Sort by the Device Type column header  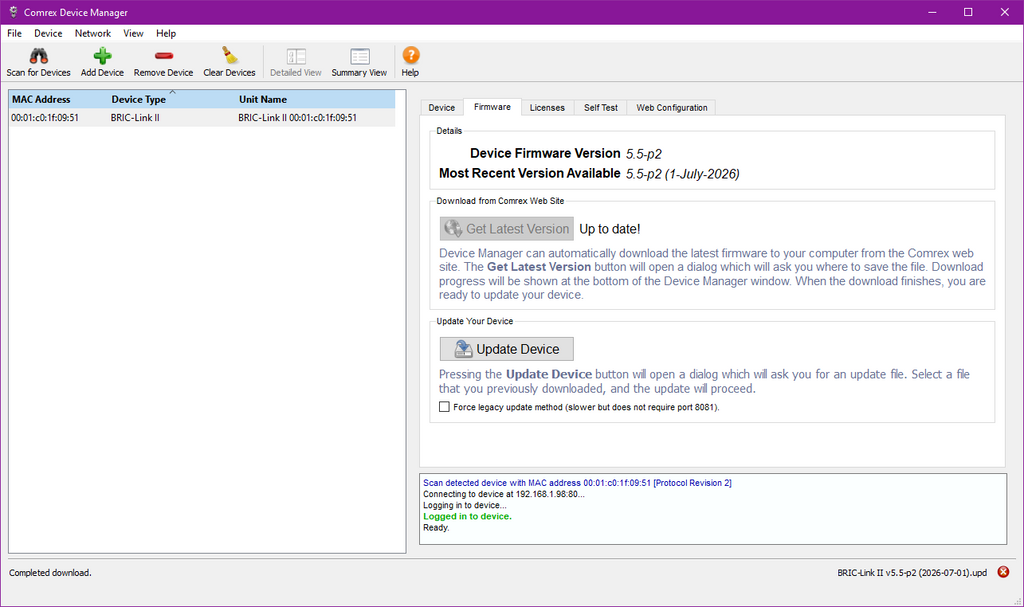(172, 99)
